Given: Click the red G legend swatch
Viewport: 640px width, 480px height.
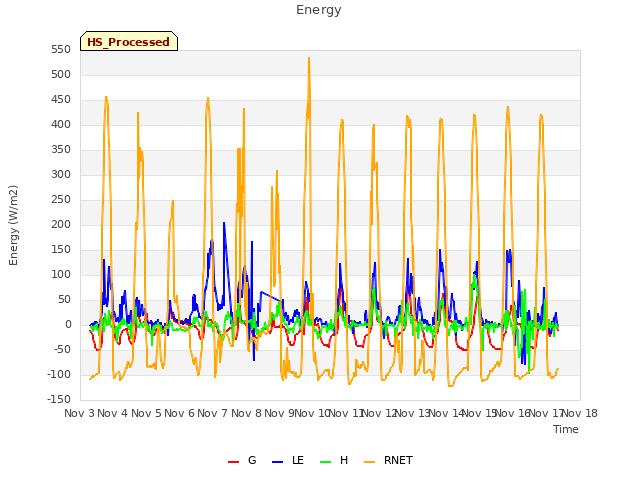Looking at the screenshot, I should tap(233, 462).
